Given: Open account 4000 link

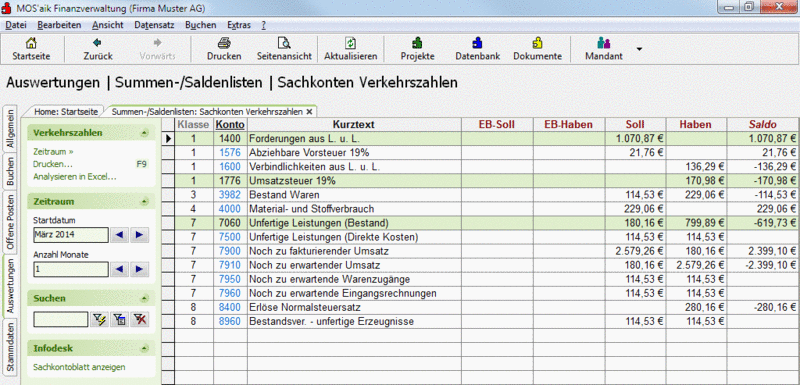Looking at the screenshot, I should pos(230,209).
